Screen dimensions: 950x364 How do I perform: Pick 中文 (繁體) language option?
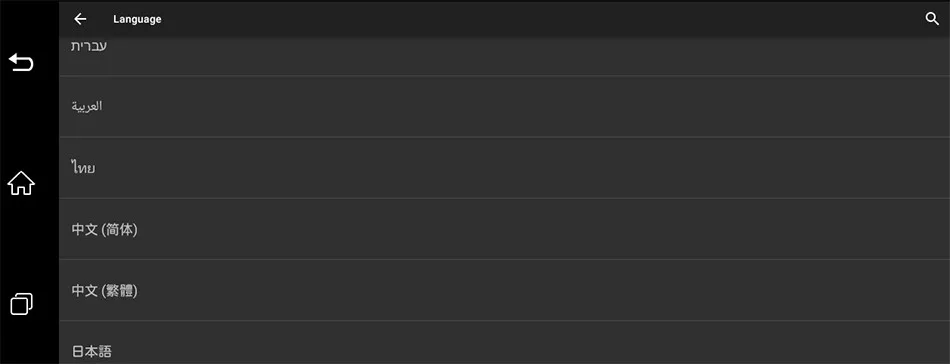click(504, 290)
